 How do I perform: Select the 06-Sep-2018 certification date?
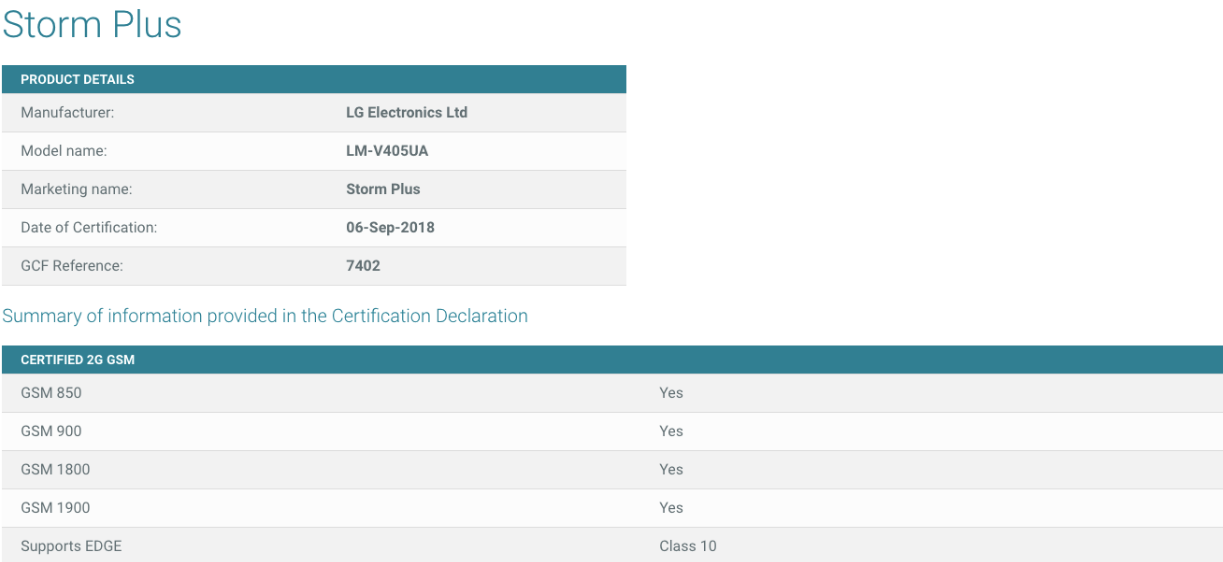point(390,227)
